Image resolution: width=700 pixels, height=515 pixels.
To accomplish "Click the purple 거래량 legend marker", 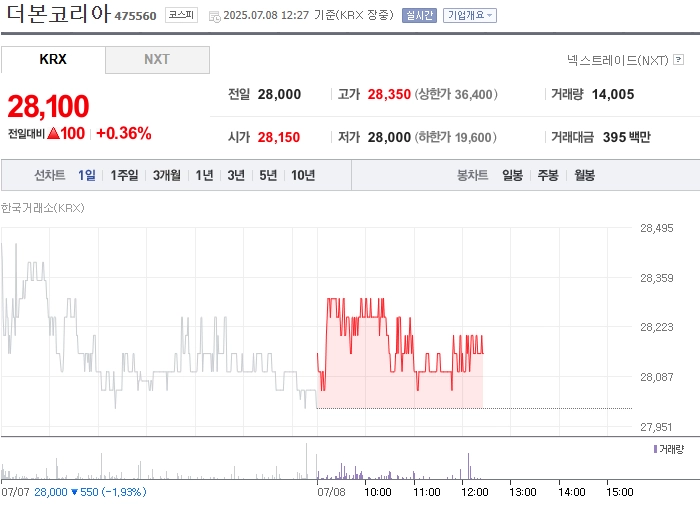I will [655, 449].
